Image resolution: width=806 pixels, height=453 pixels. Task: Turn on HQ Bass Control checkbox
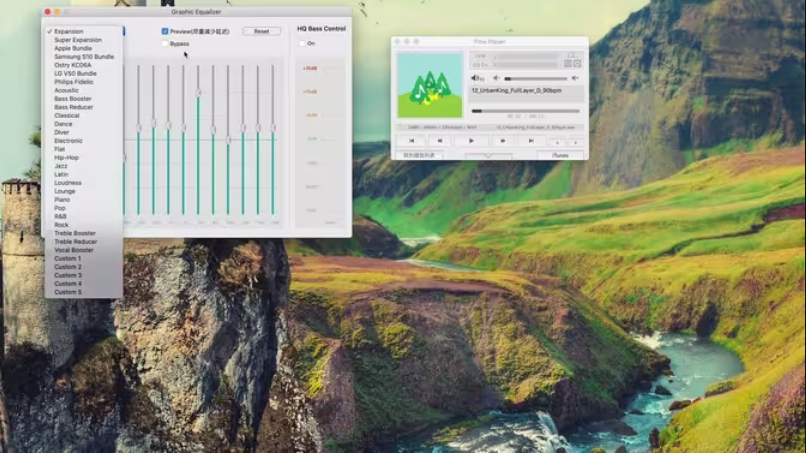[x=302, y=44]
